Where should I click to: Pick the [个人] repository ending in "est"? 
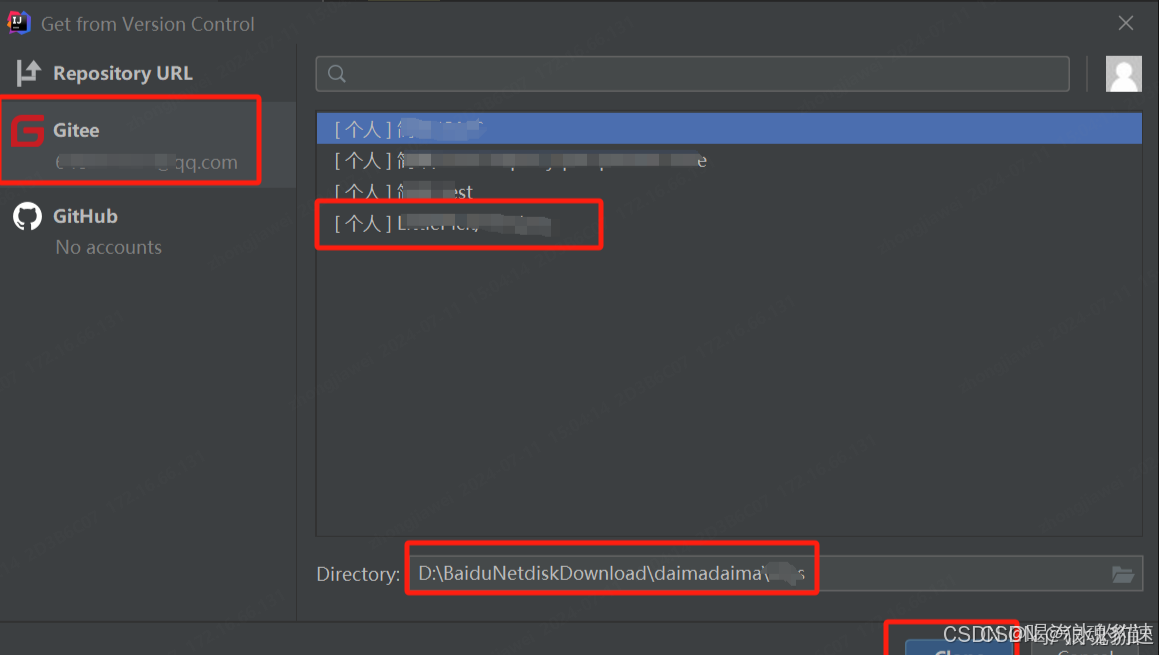tap(729, 191)
